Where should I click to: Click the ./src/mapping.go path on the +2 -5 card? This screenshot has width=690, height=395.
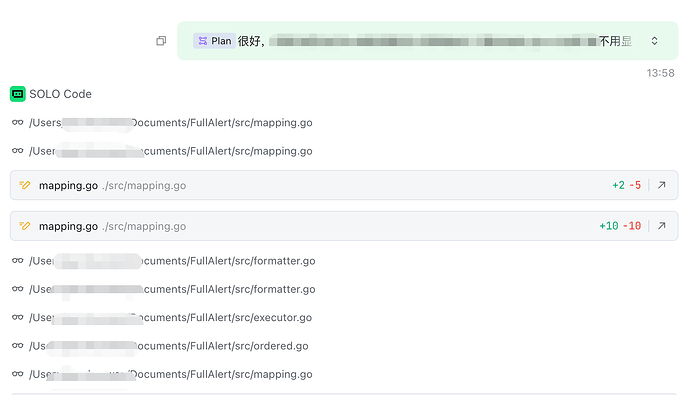[144, 186]
